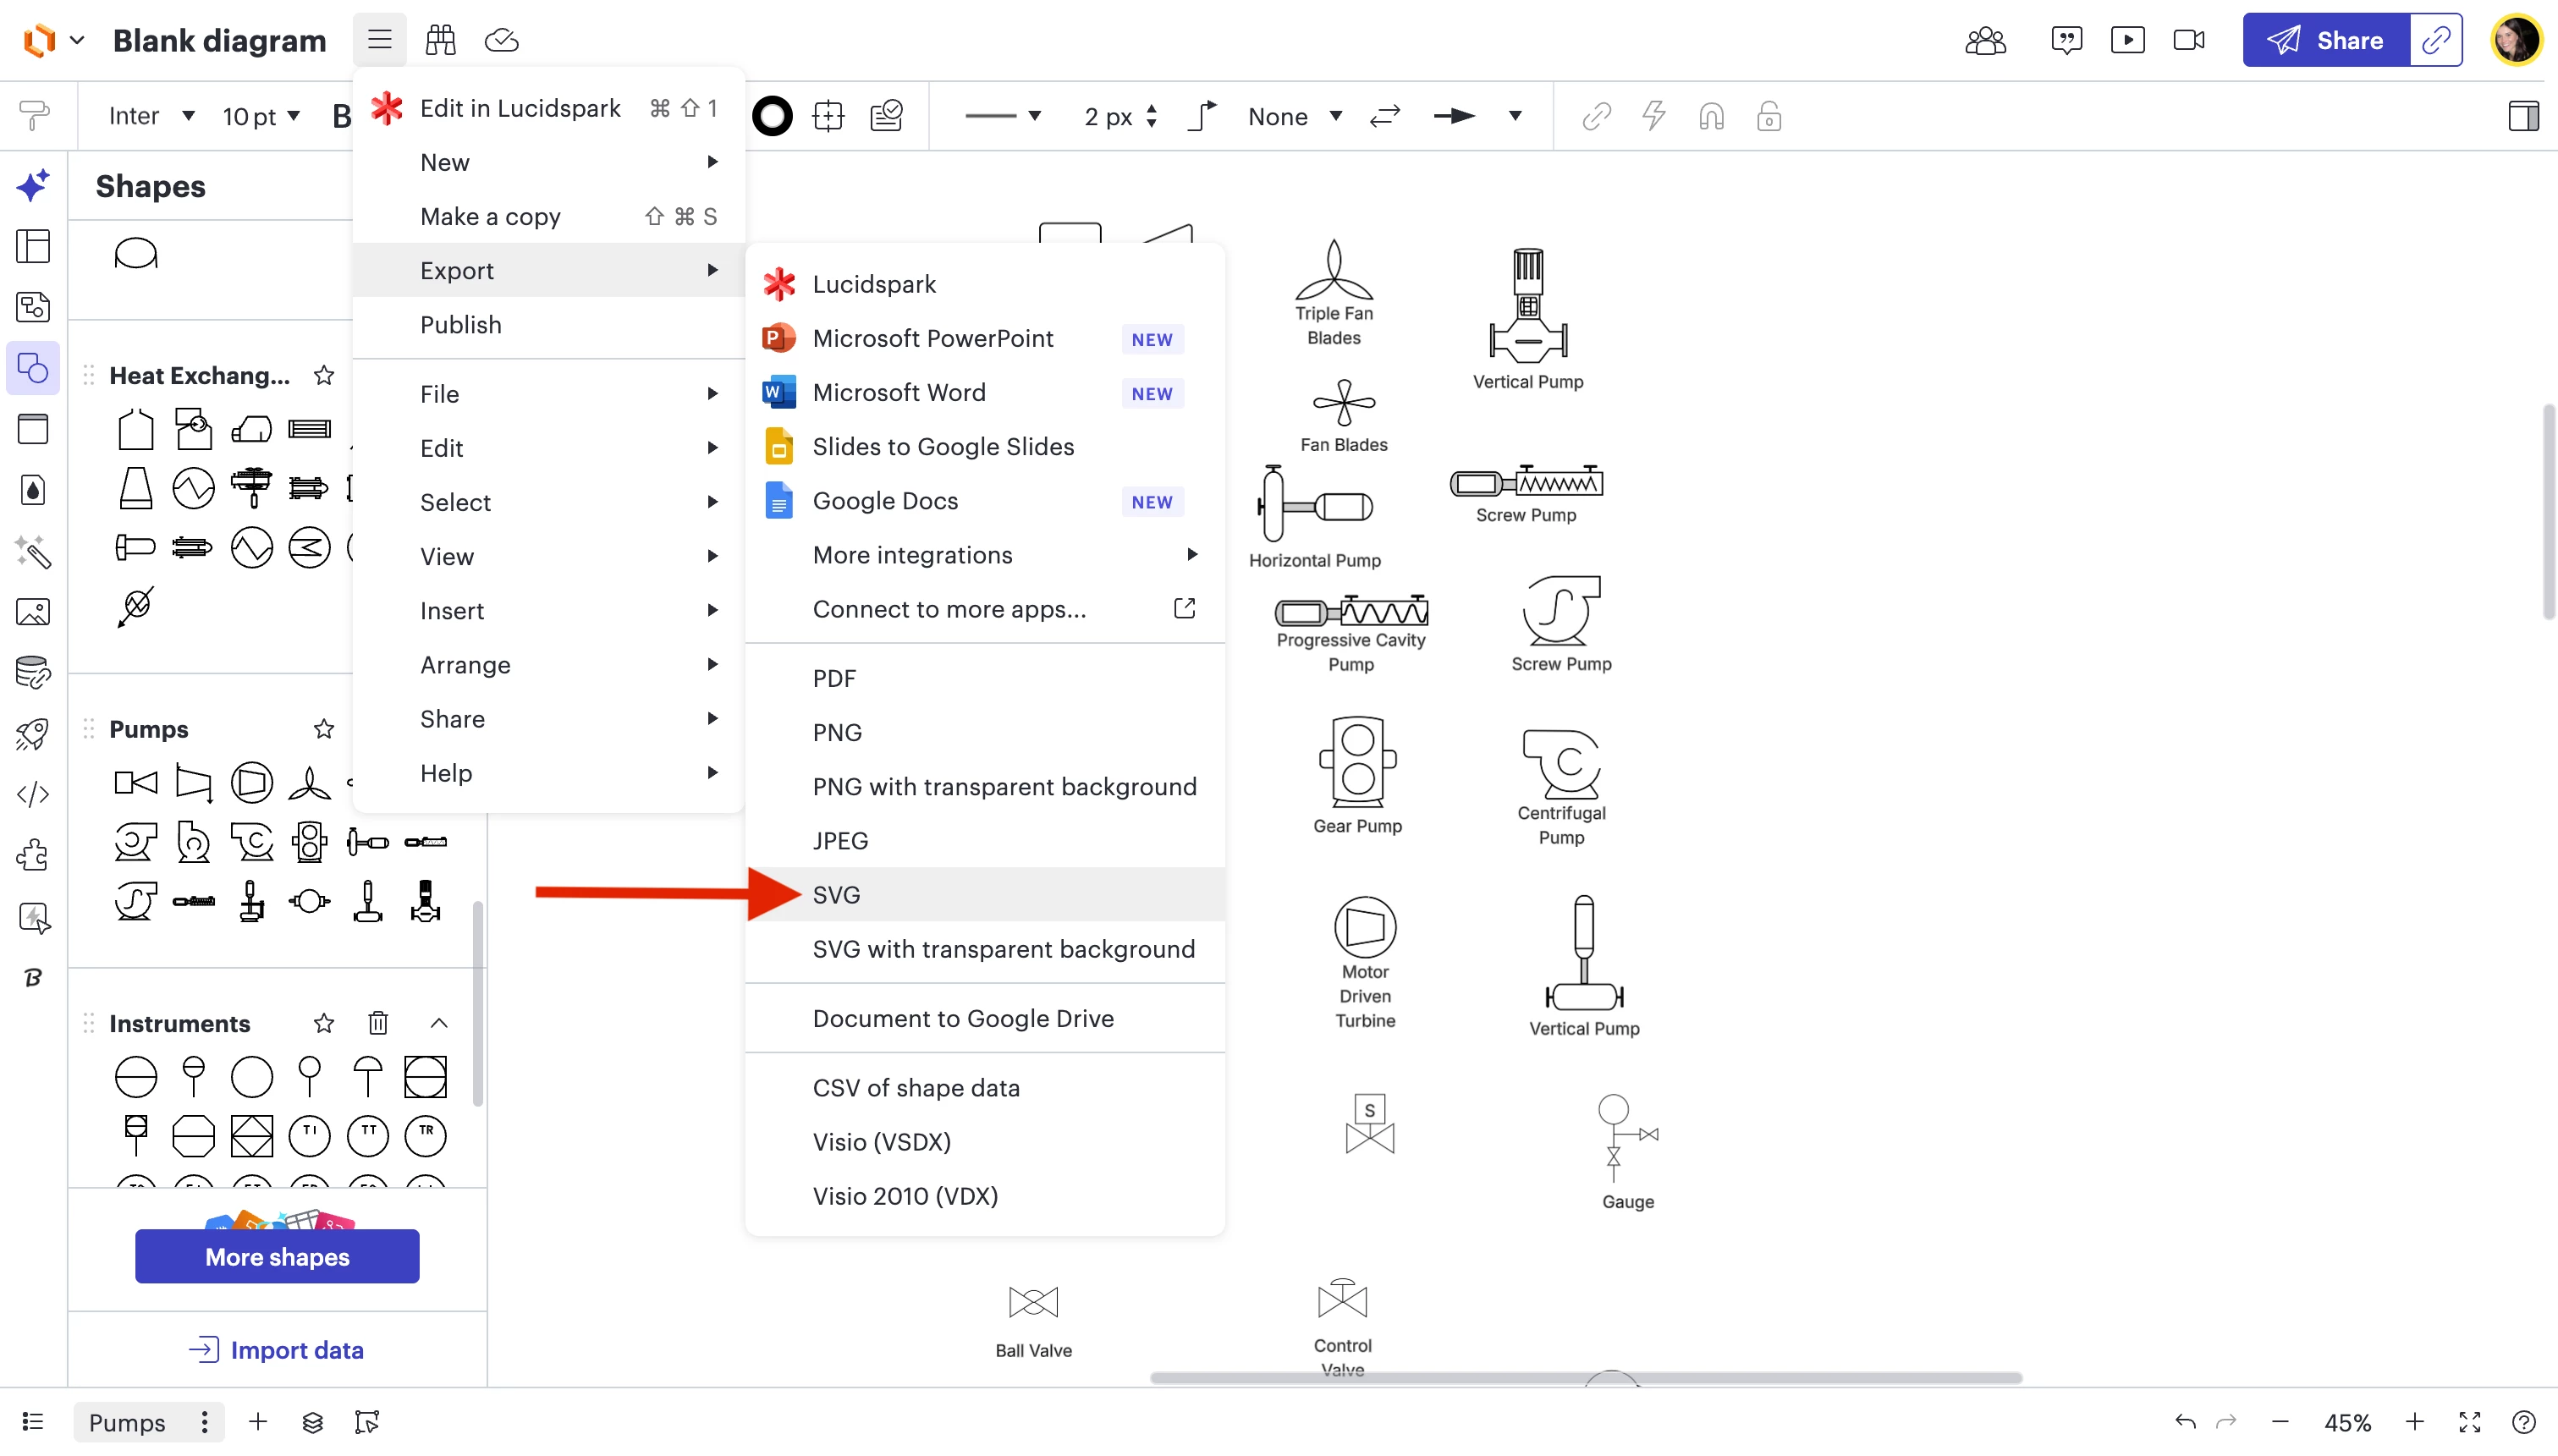Open the collaborators people icon
This screenshot has width=2558, height=1456.
(x=1985, y=40)
